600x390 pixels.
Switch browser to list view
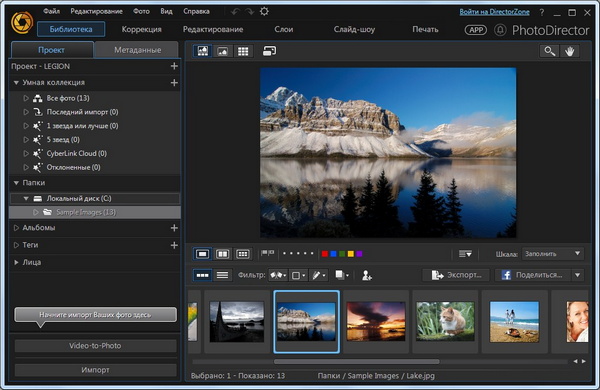(223, 275)
